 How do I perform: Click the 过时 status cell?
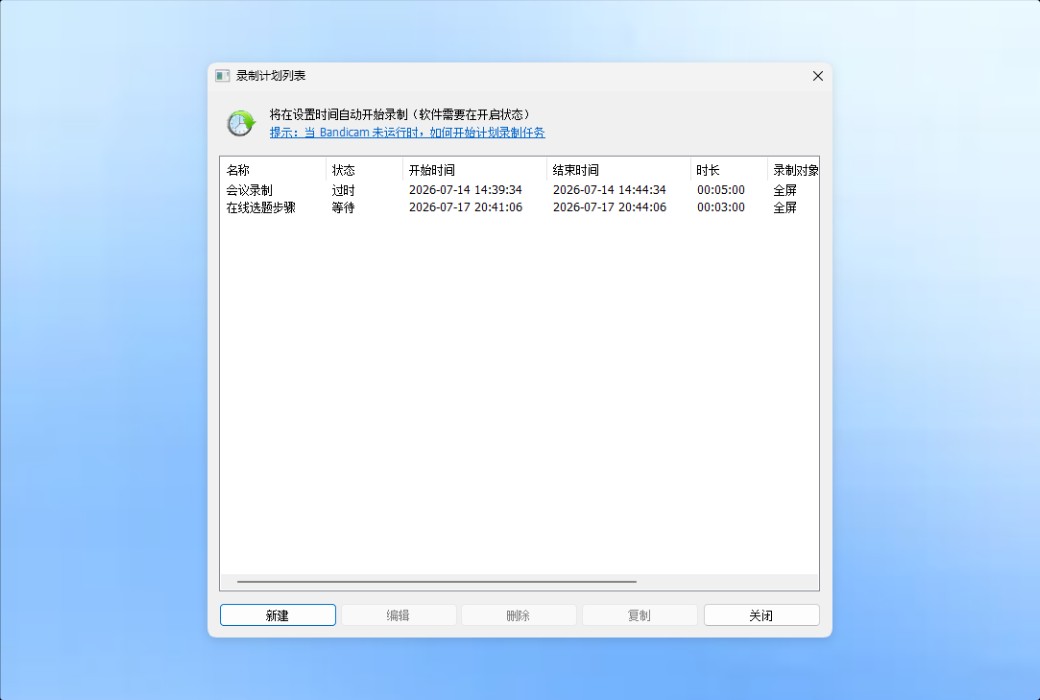coord(344,190)
